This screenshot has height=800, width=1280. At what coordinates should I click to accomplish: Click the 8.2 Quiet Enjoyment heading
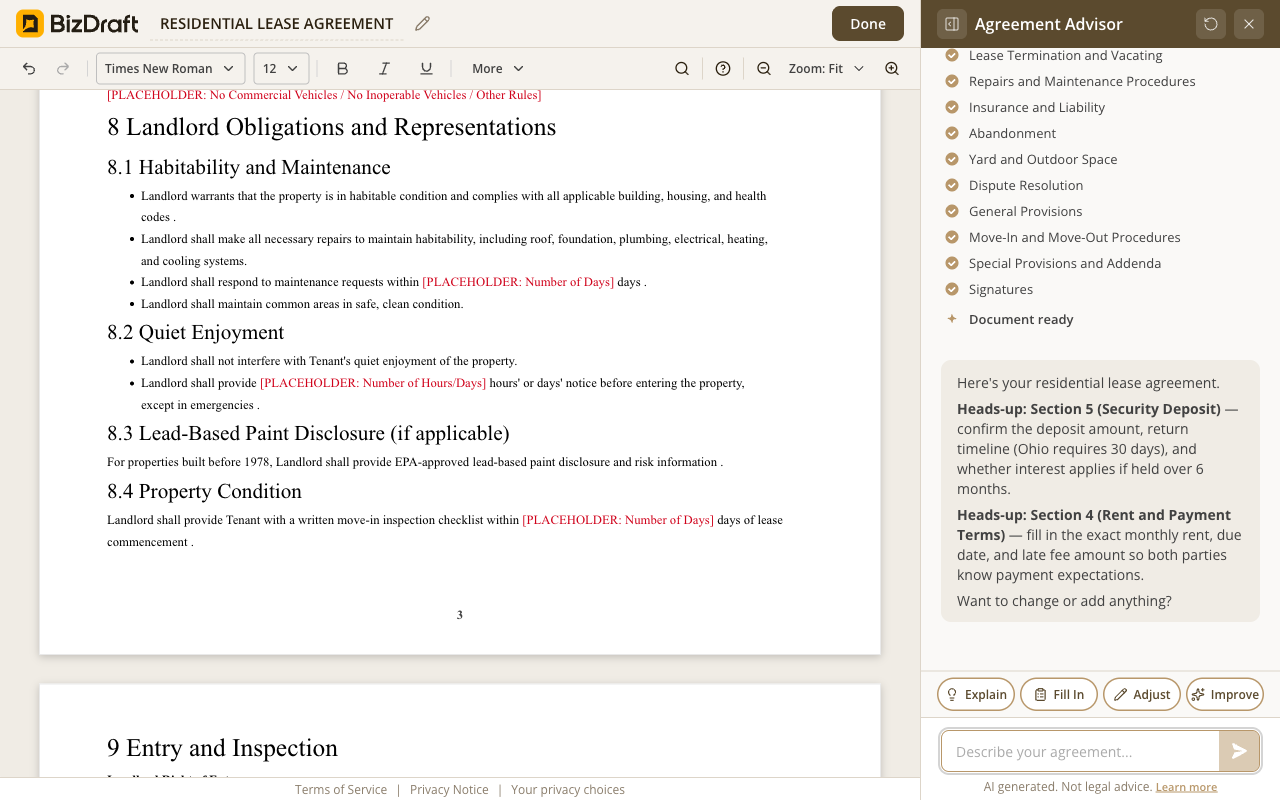196,332
